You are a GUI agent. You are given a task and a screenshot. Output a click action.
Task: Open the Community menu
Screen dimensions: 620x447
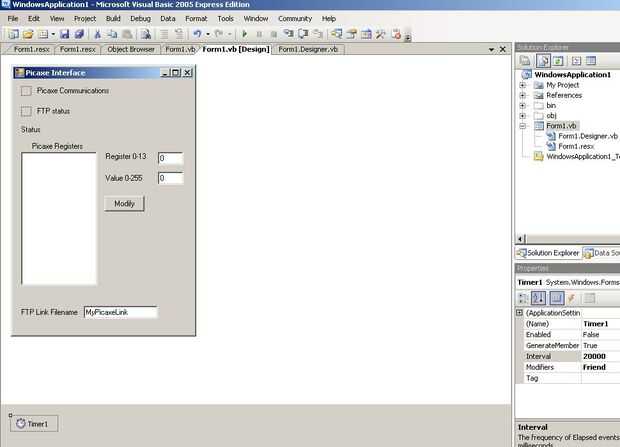pyautogui.click(x=295, y=19)
